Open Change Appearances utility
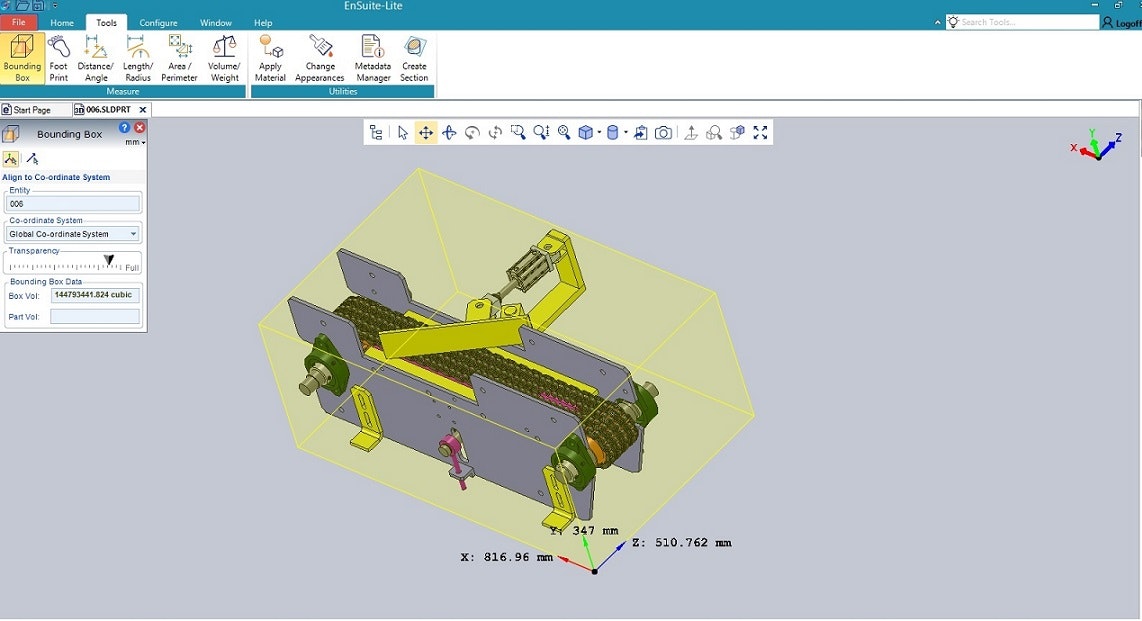1142x621 pixels. point(320,58)
